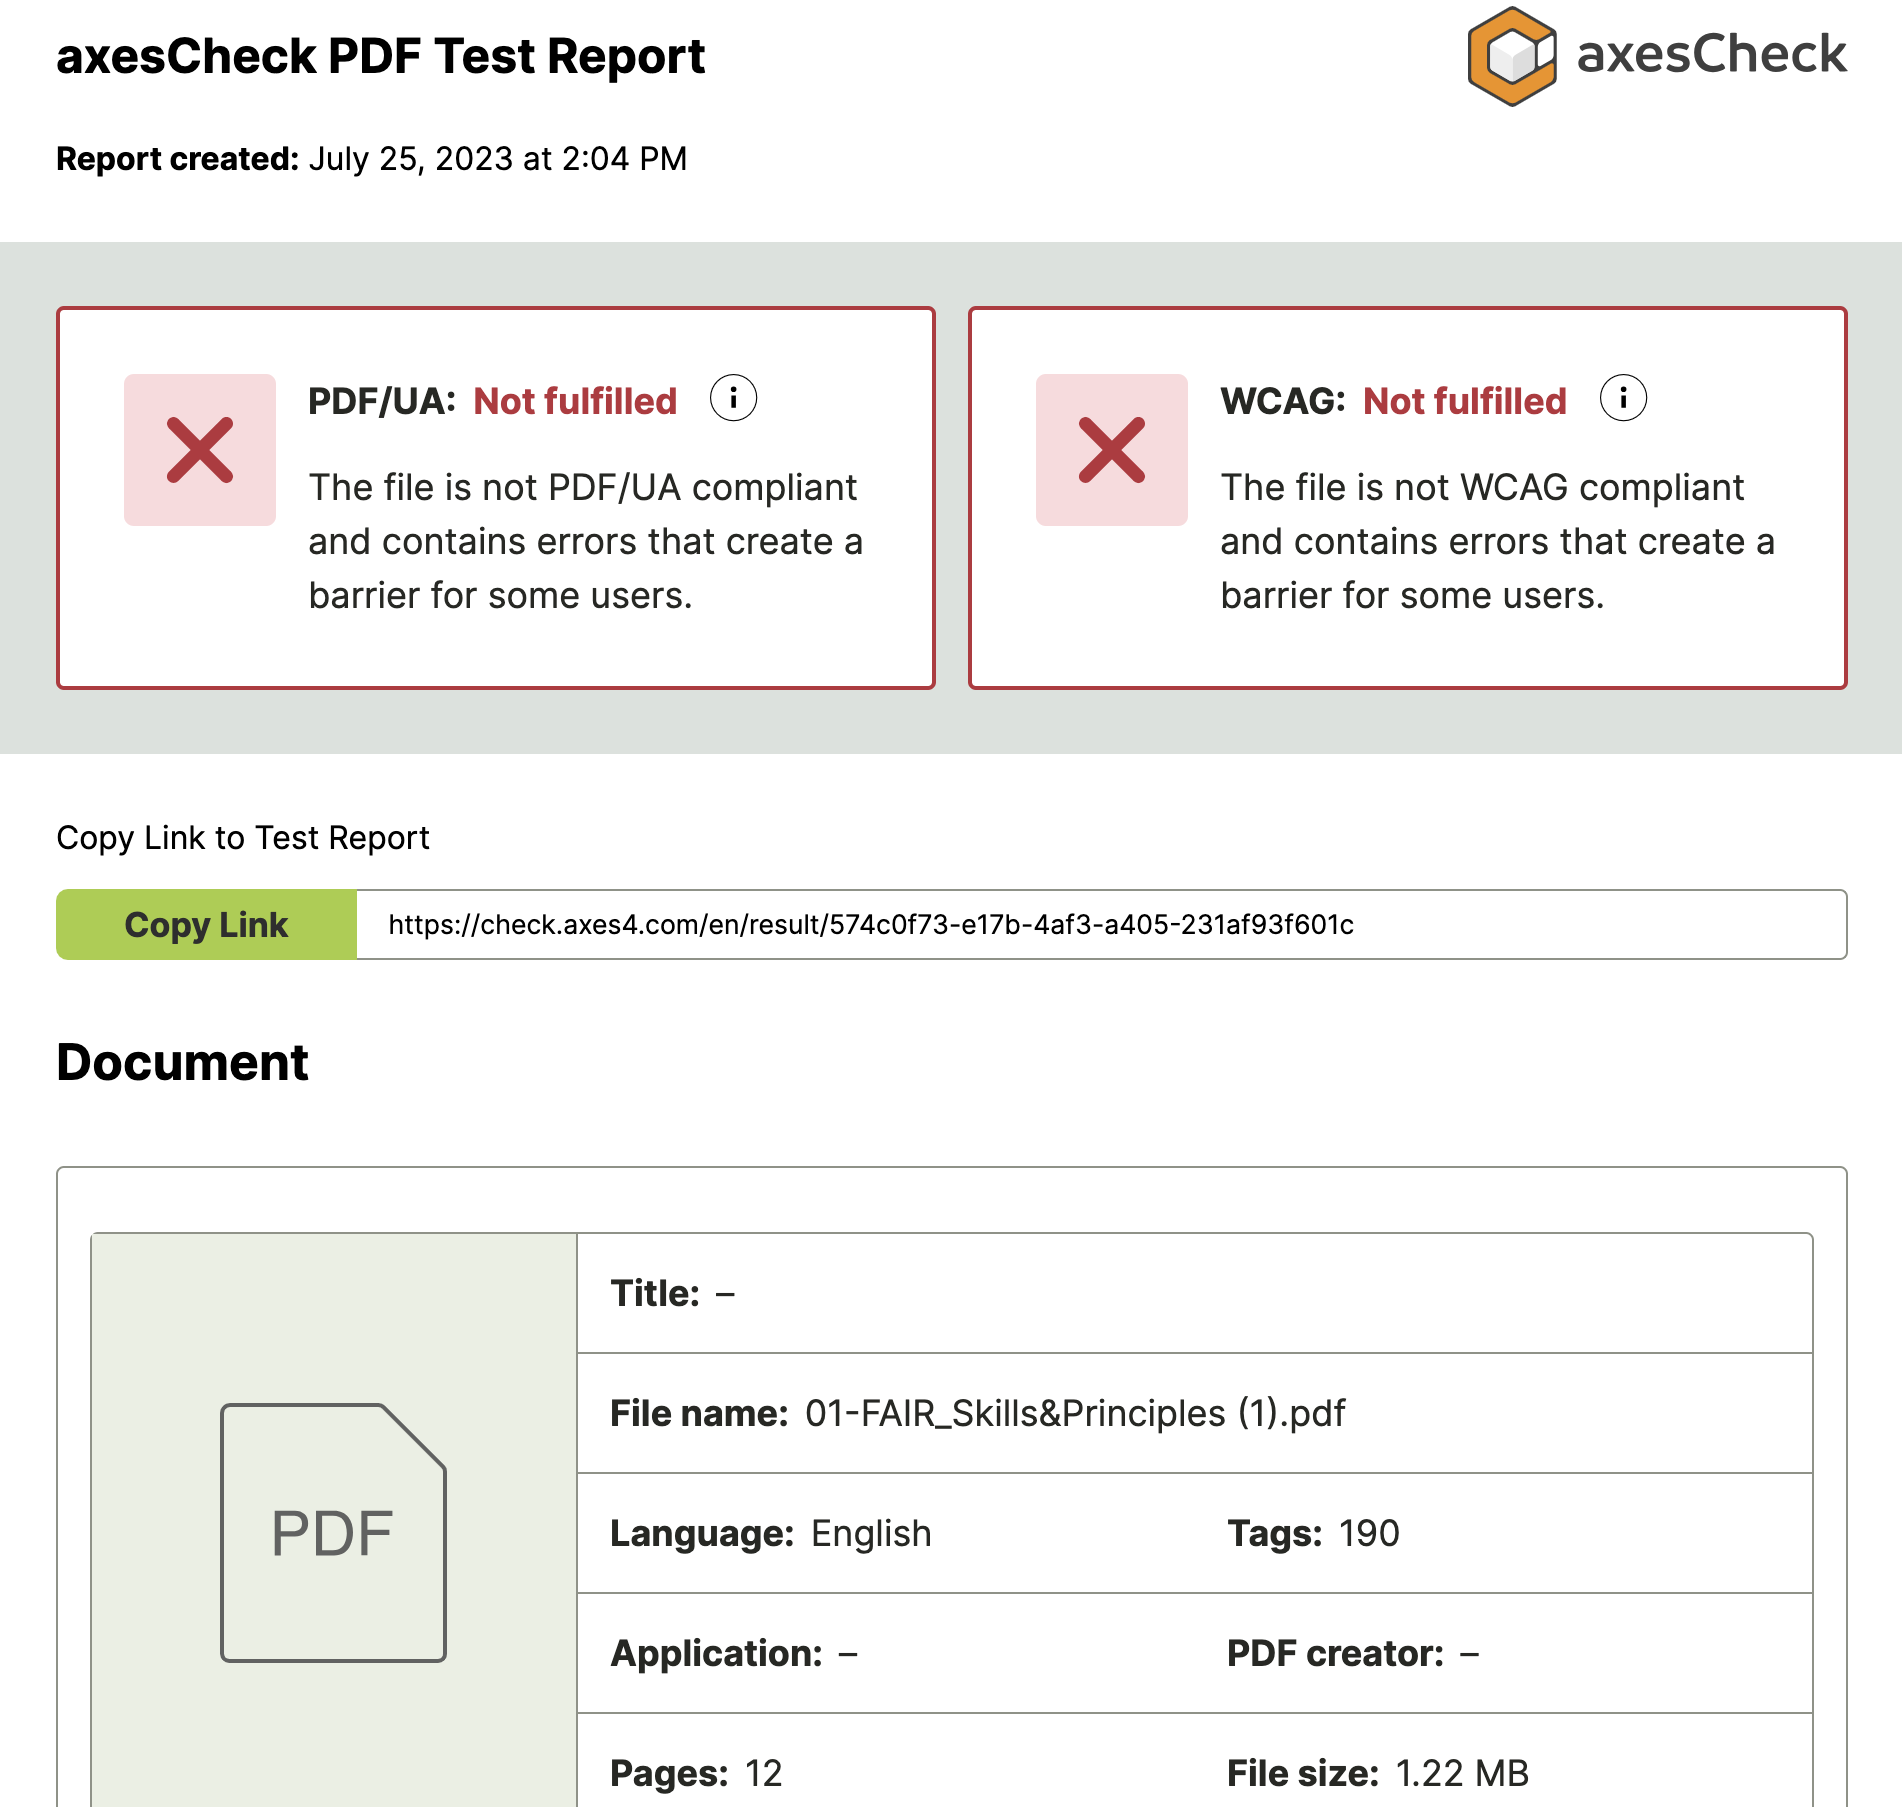Select the WCAG status panel
The width and height of the screenshot is (1902, 1807).
(1408, 495)
